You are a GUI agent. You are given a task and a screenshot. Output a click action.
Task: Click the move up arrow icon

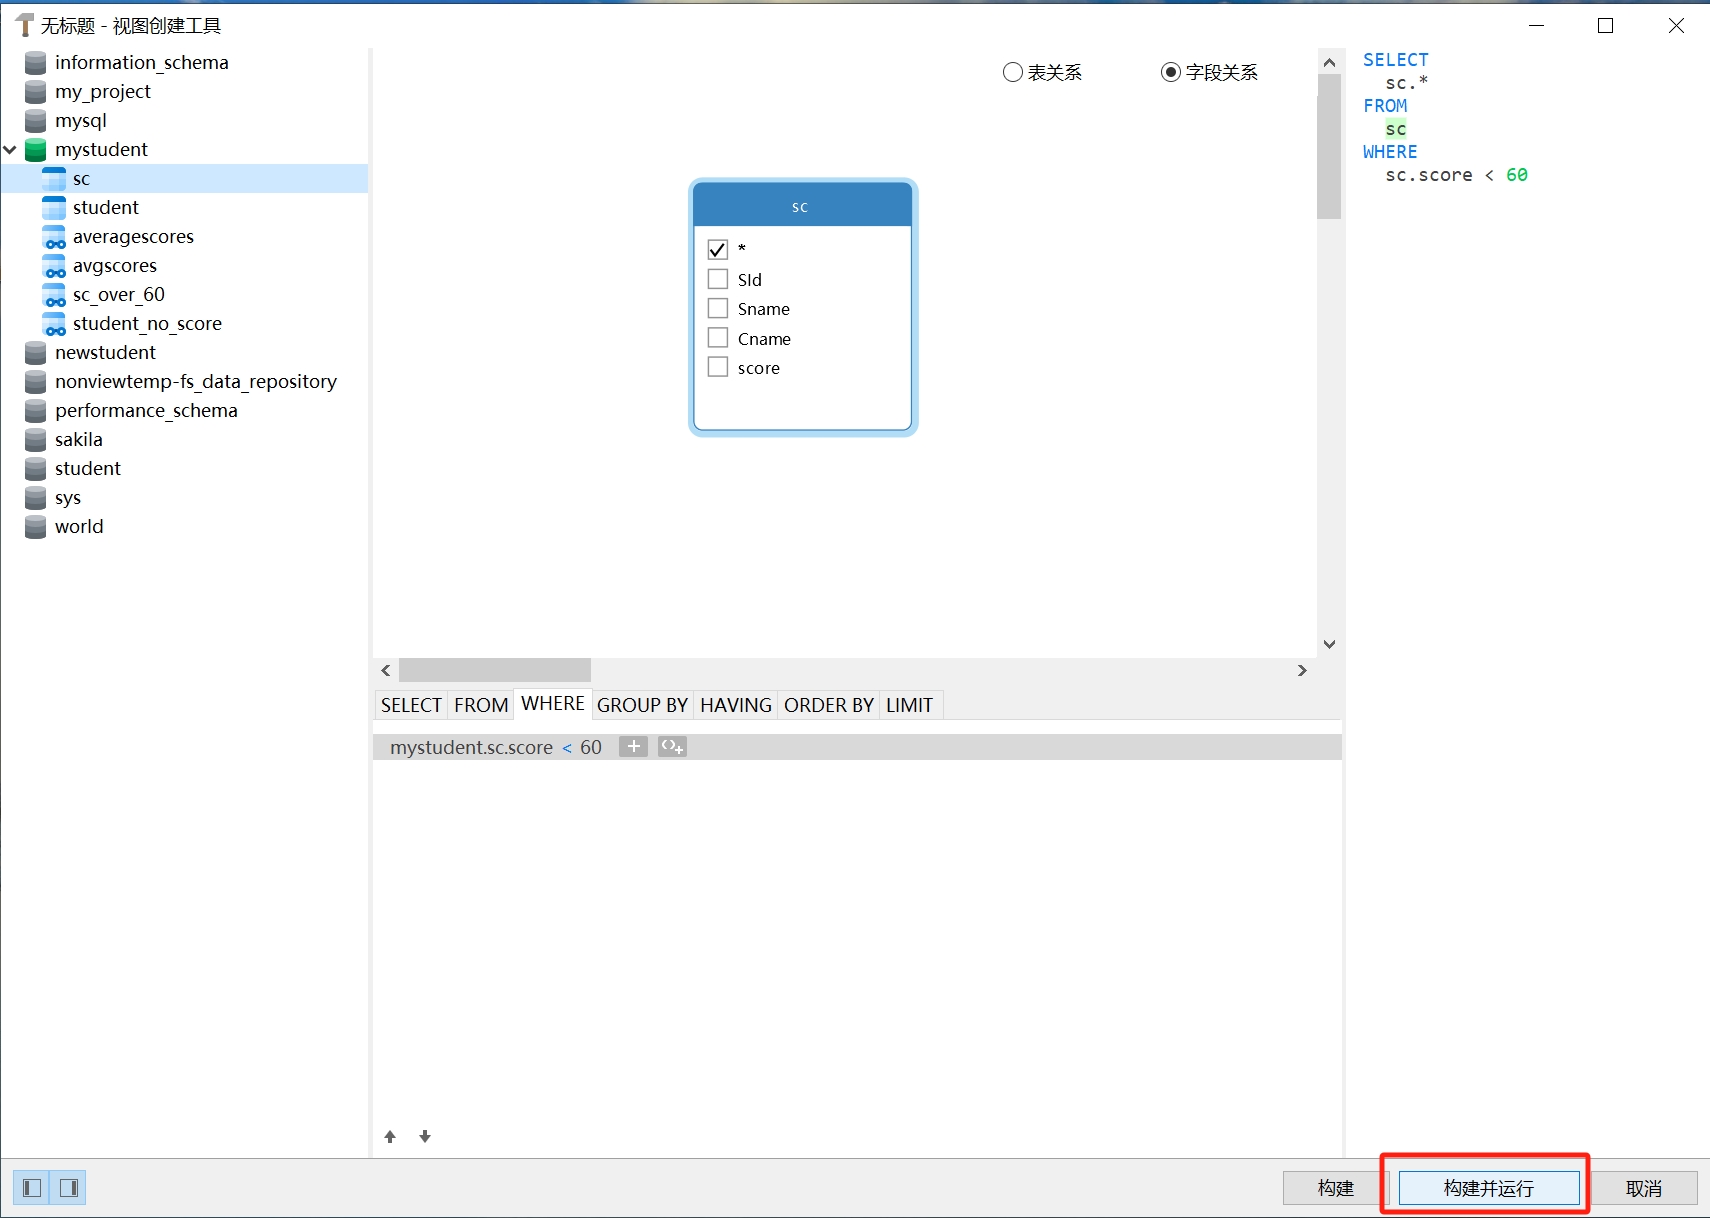(x=390, y=1136)
